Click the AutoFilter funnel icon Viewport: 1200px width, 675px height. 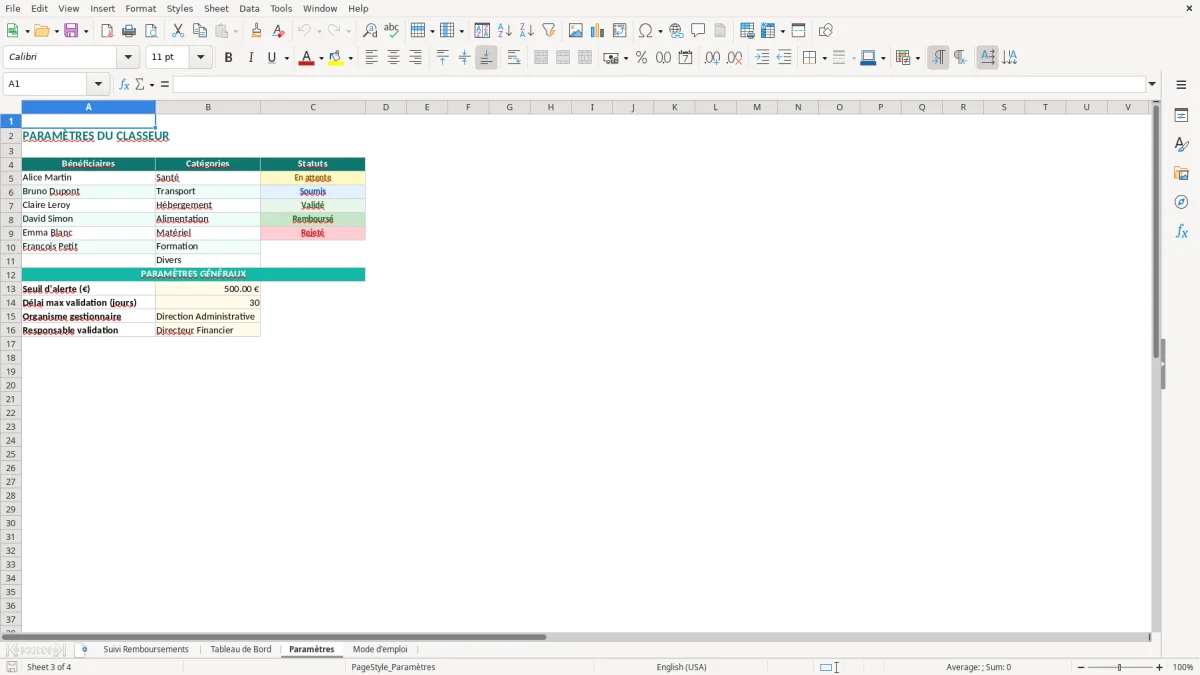tap(549, 31)
